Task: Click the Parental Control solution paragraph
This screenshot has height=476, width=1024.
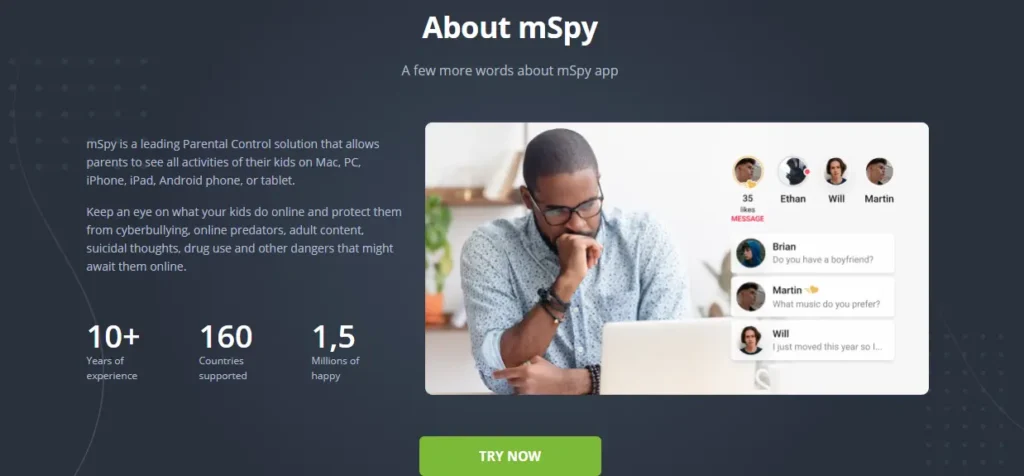Action: pos(232,162)
